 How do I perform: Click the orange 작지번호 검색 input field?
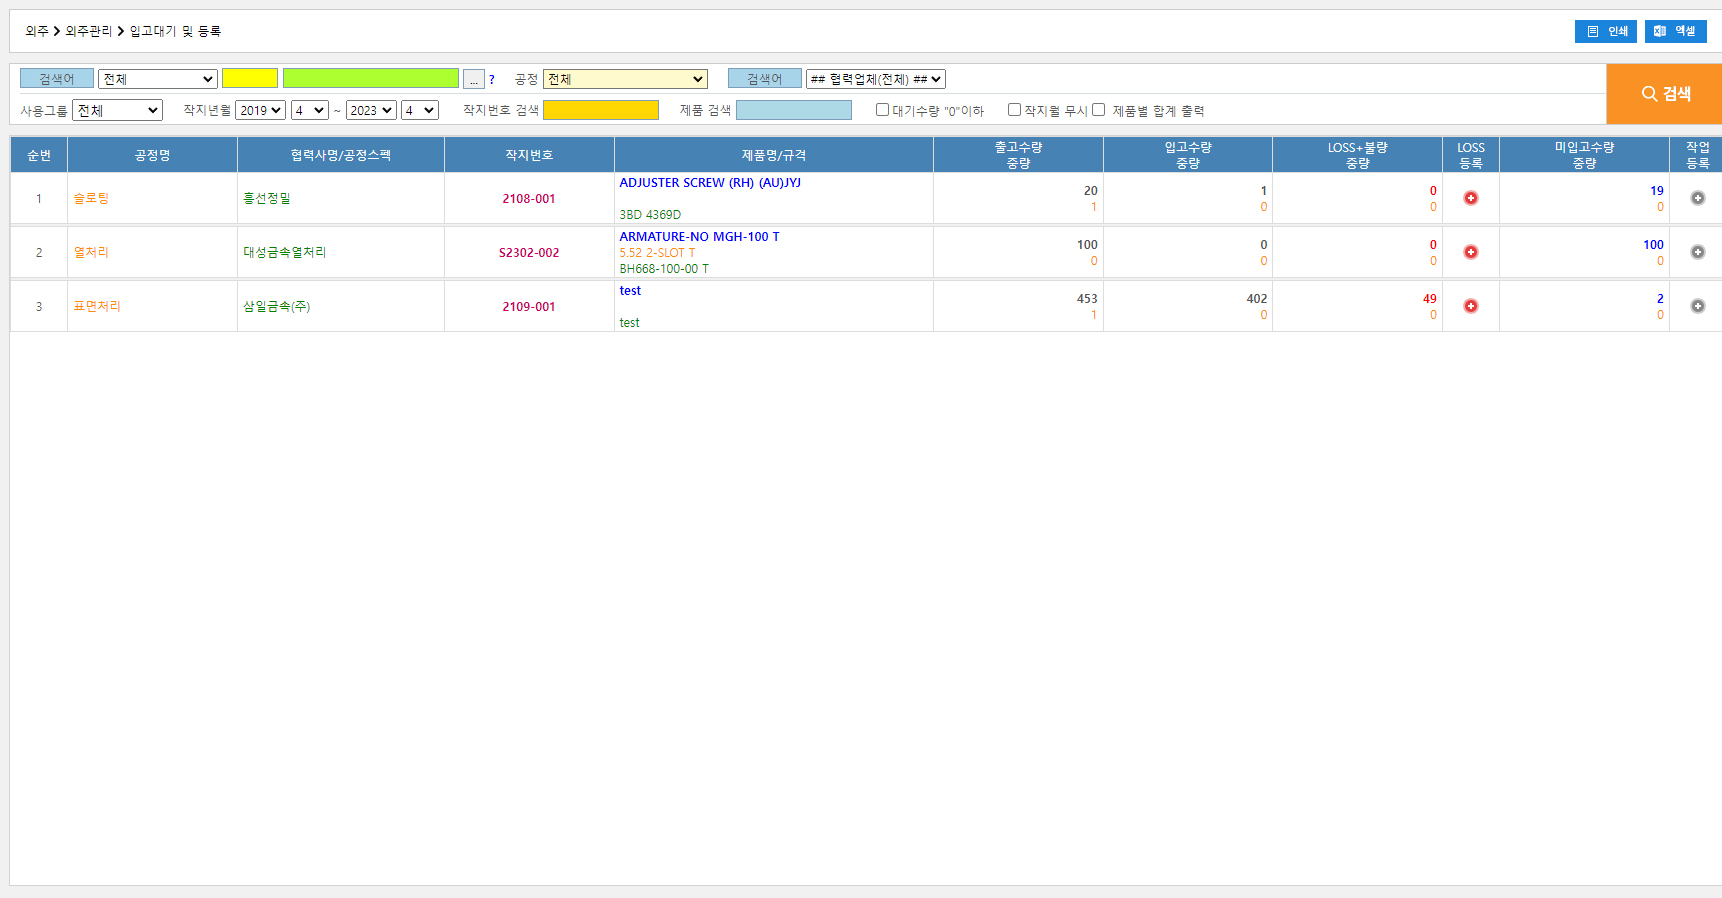tap(600, 110)
